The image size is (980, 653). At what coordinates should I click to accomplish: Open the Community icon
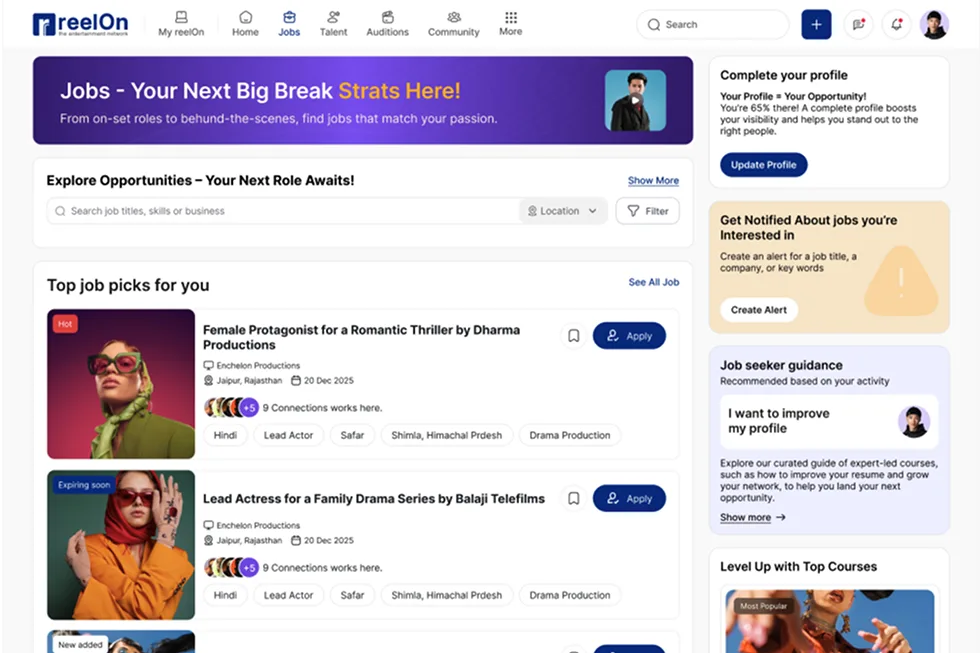tap(453, 17)
